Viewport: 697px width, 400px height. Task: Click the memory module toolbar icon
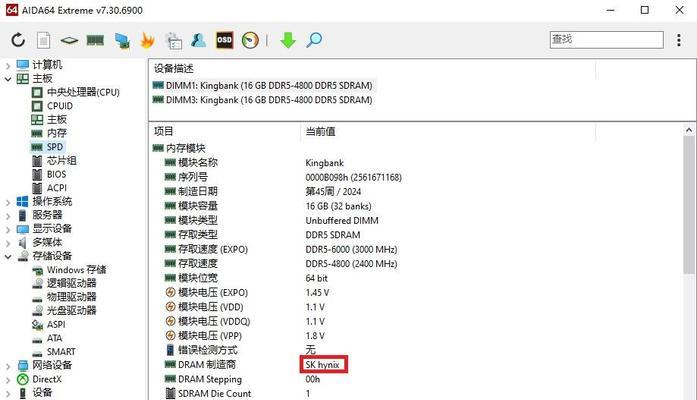[x=95, y=40]
